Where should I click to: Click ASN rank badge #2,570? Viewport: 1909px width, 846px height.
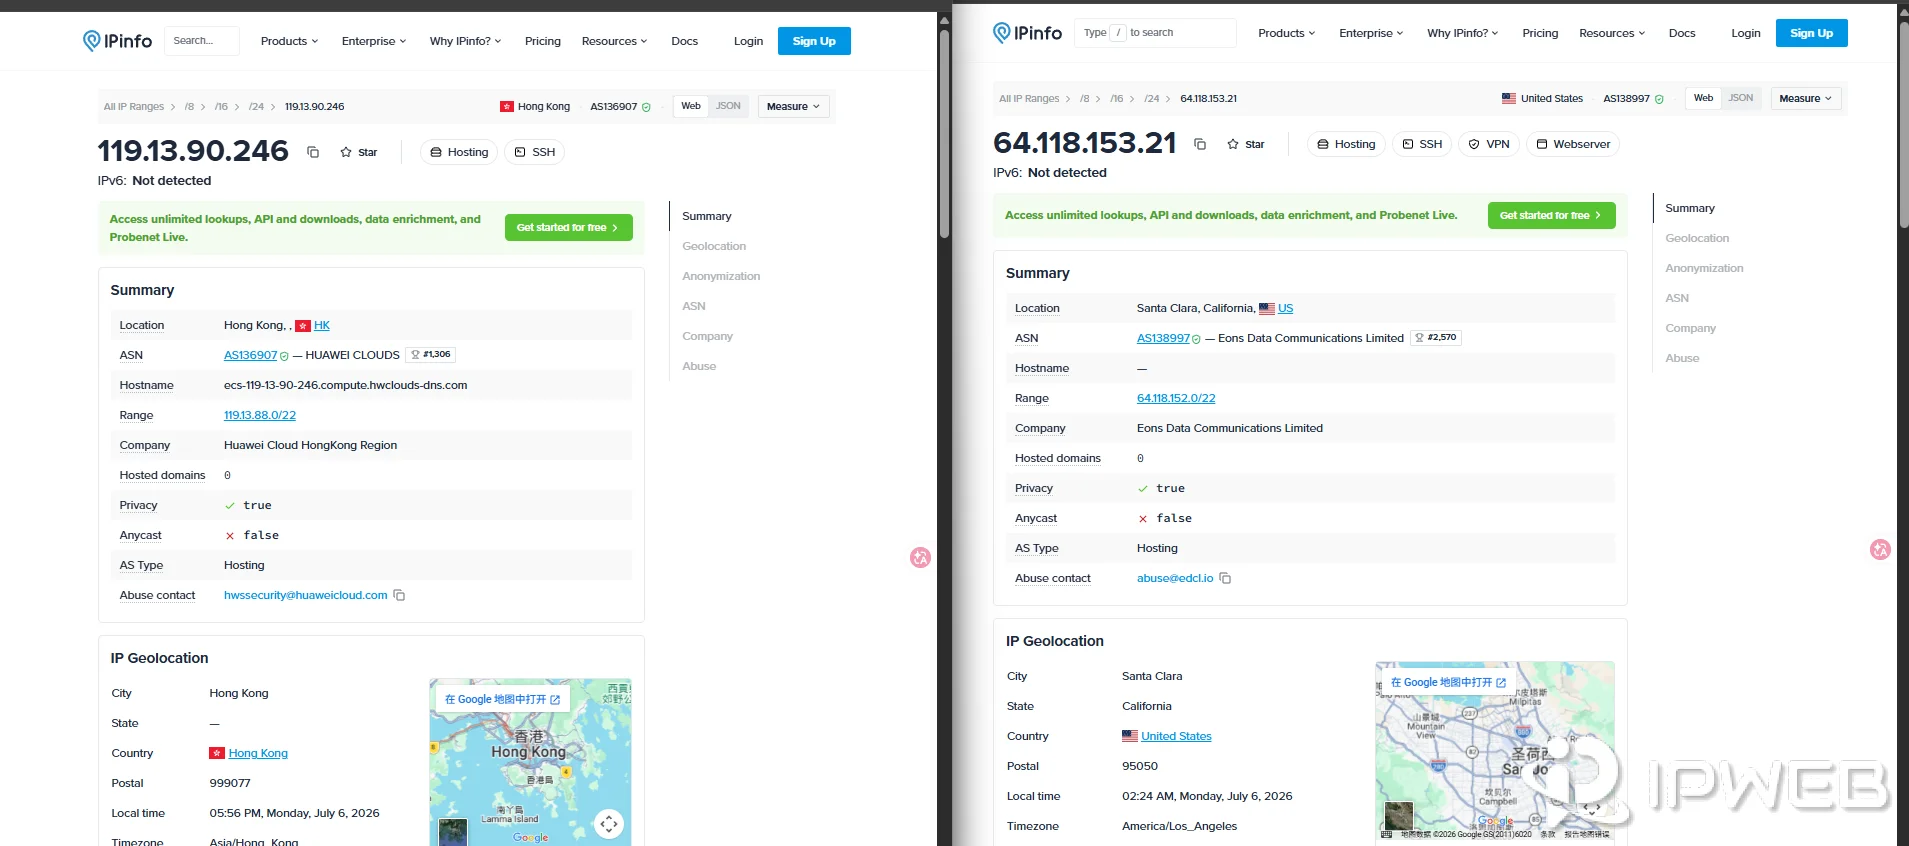[1436, 338]
